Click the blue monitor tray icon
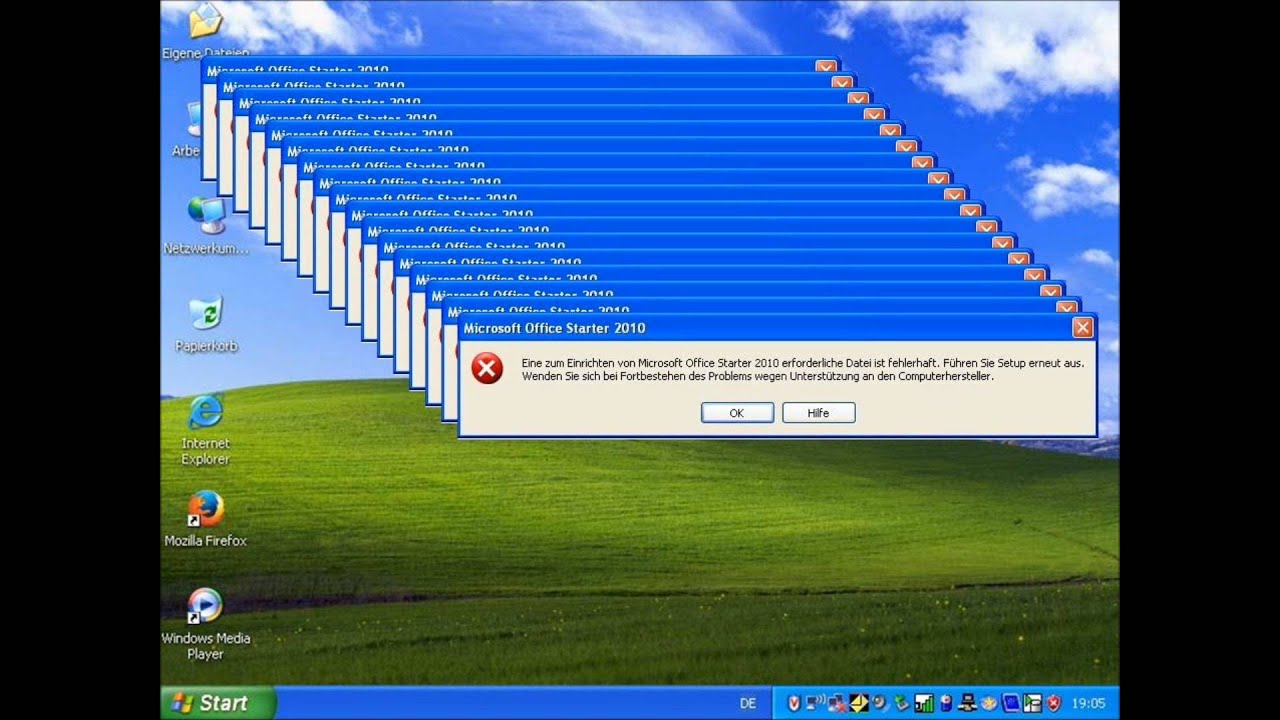1280x720 pixels. pos(1011,703)
